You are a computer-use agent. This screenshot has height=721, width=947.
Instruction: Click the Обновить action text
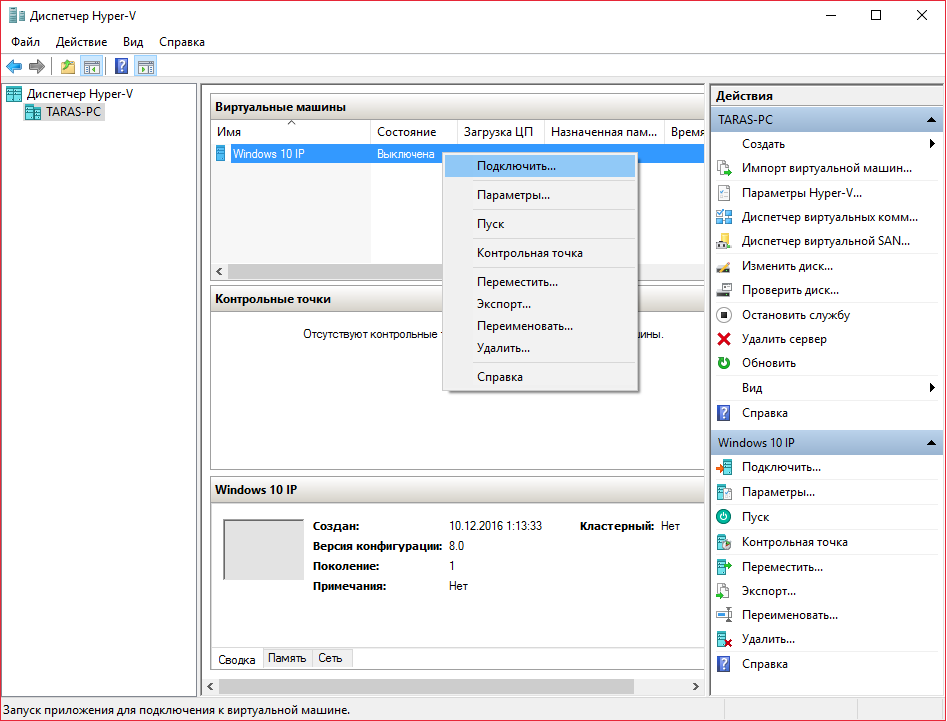(x=769, y=363)
